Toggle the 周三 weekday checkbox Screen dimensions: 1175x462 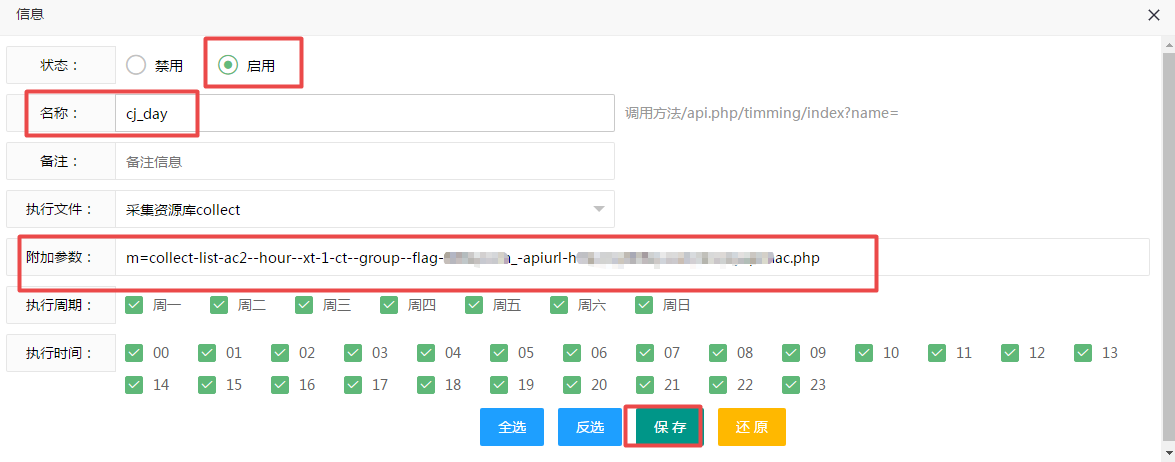pos(305,305)
